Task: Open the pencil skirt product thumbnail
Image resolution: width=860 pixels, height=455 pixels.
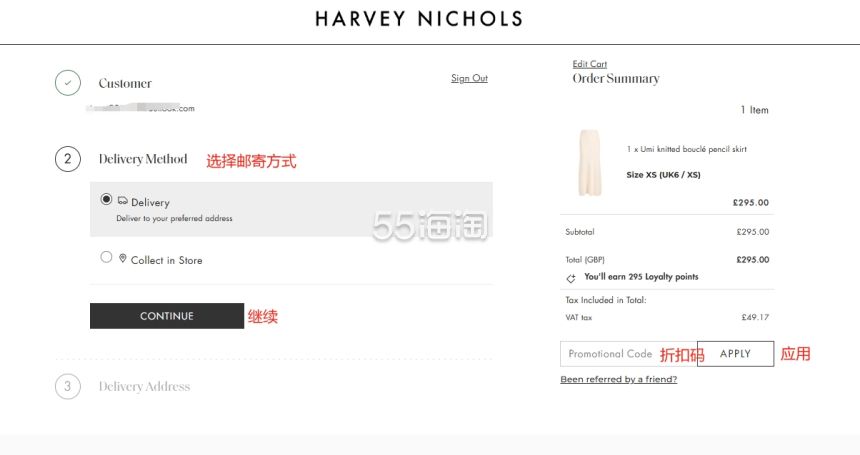Action: [x=590, y=163]
